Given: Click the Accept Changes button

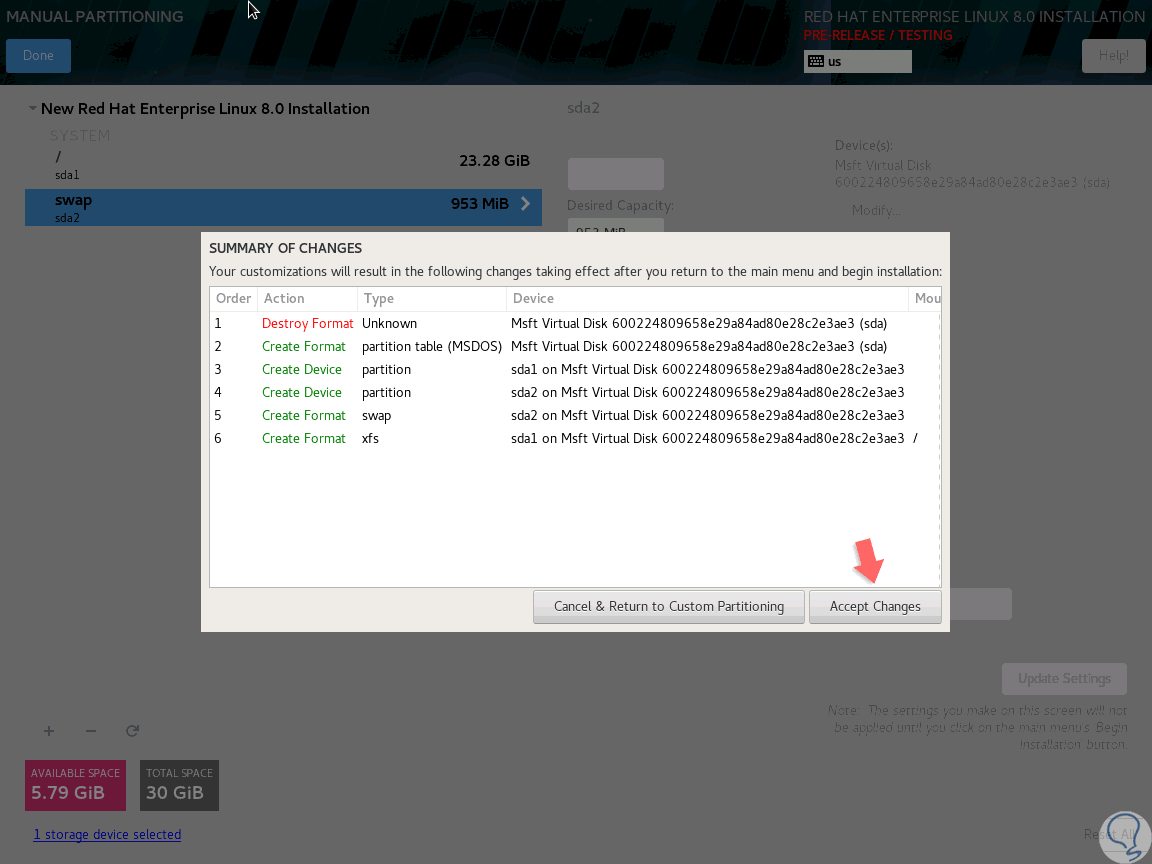Looking at the screenshot, I should click(x=874, y=607).
